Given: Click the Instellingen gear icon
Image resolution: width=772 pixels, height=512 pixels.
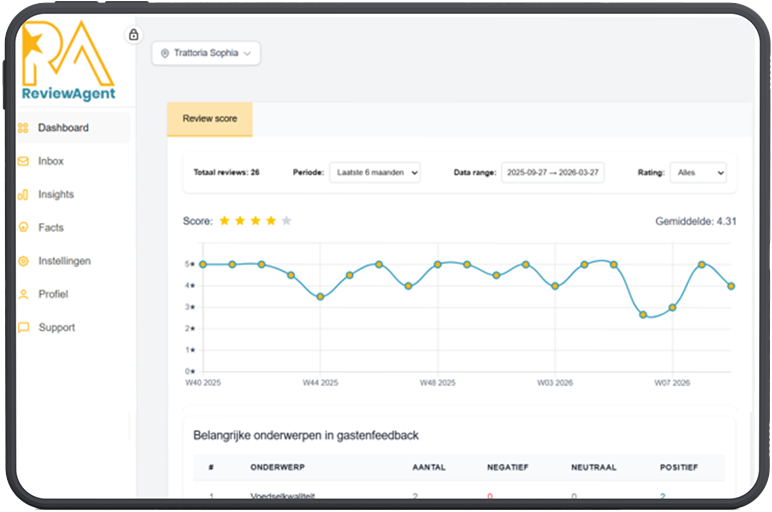Looking at the screenshot, I should [x=23, y=261].
